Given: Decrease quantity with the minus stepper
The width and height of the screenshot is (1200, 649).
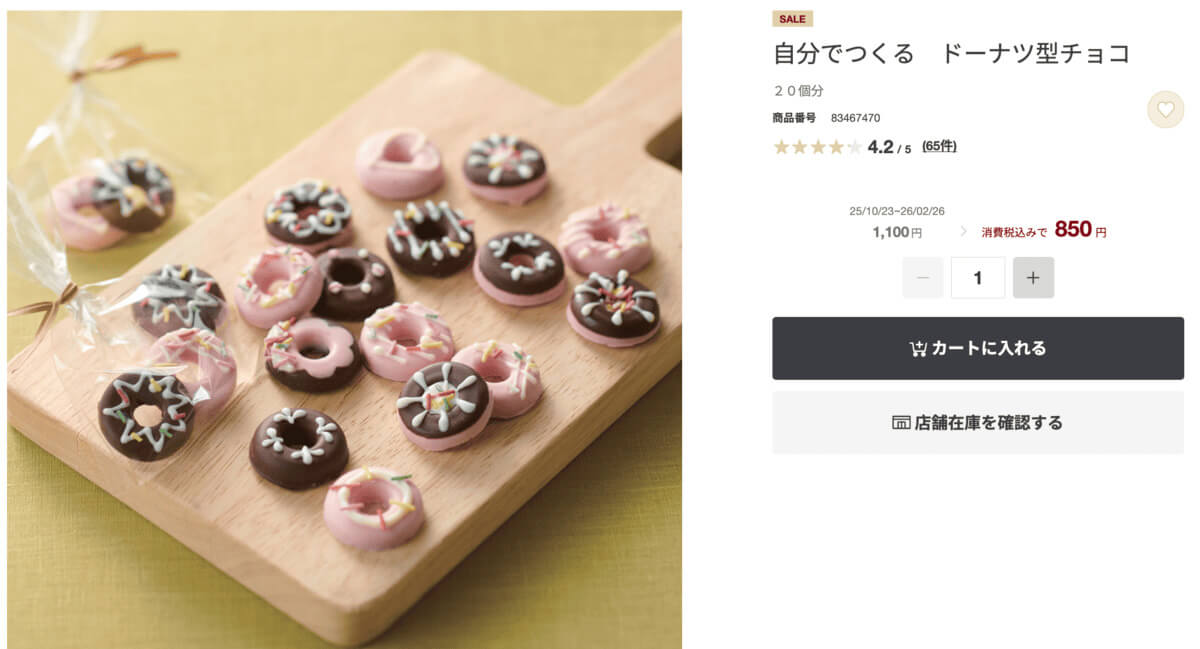Looking at the screenshot, I should click(x=923, y=277).
